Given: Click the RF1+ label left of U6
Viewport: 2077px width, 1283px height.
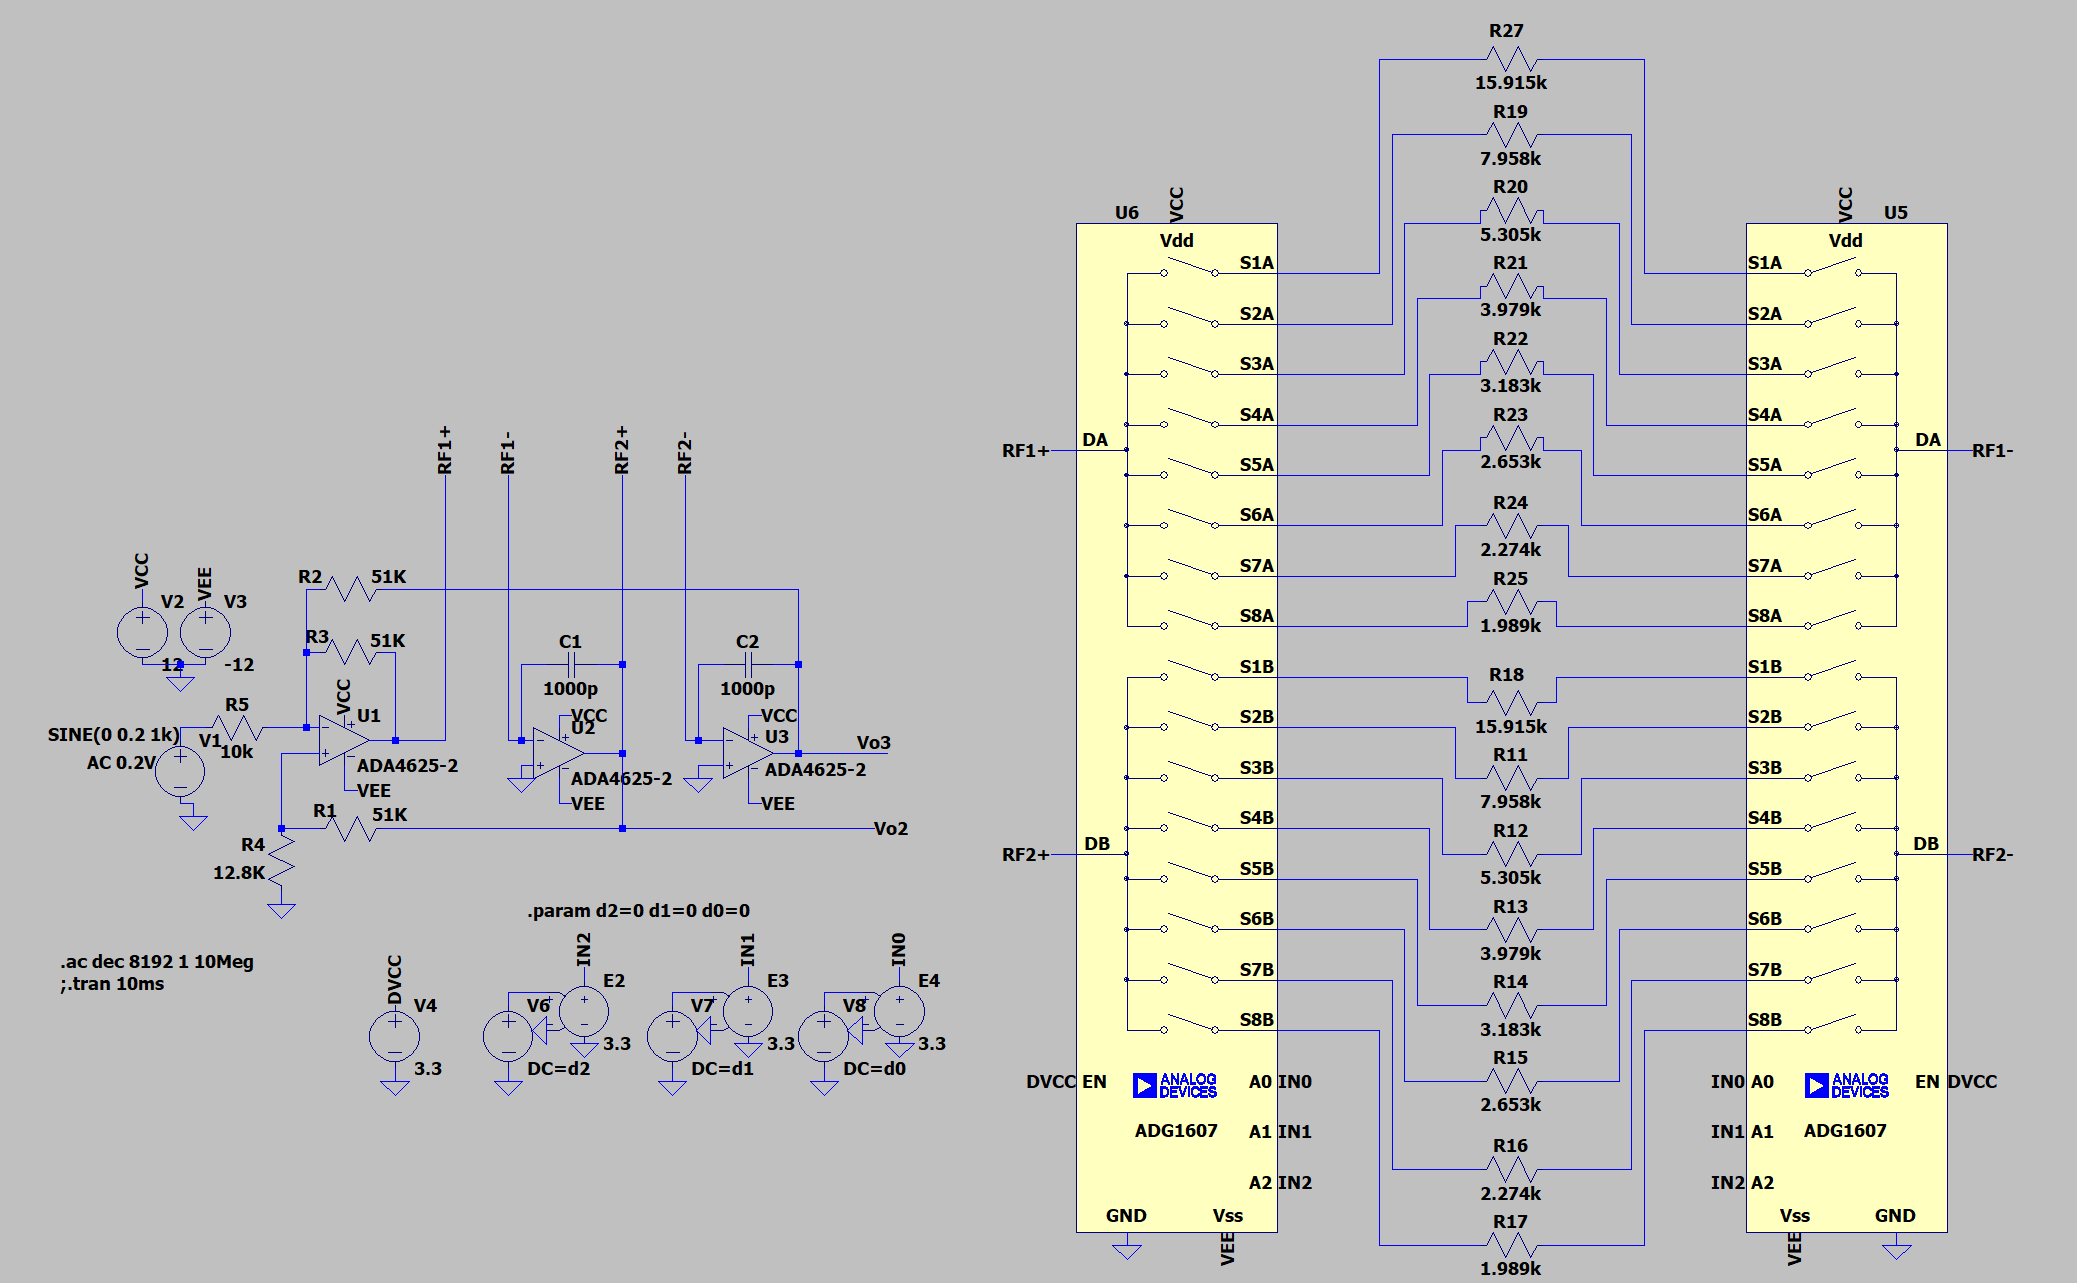Looking at the screenshot, I should click(x=1025, y=451).
